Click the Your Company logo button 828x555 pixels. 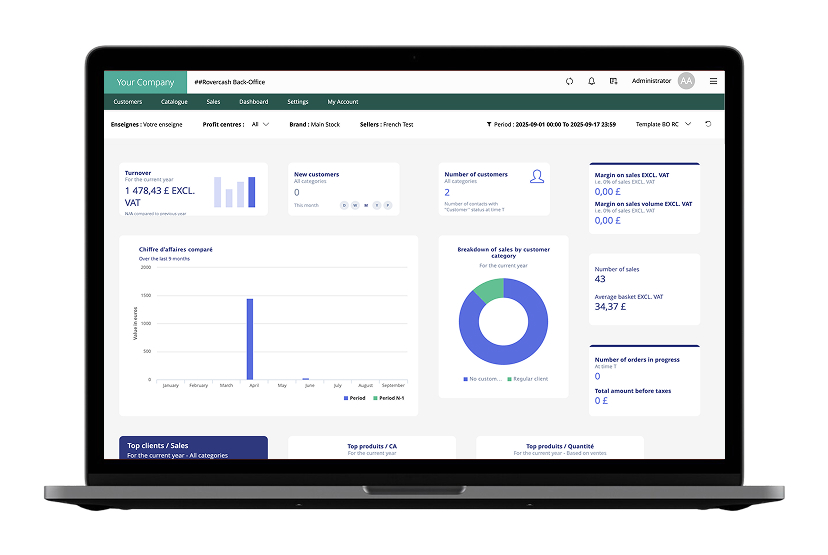pos(145,82)
